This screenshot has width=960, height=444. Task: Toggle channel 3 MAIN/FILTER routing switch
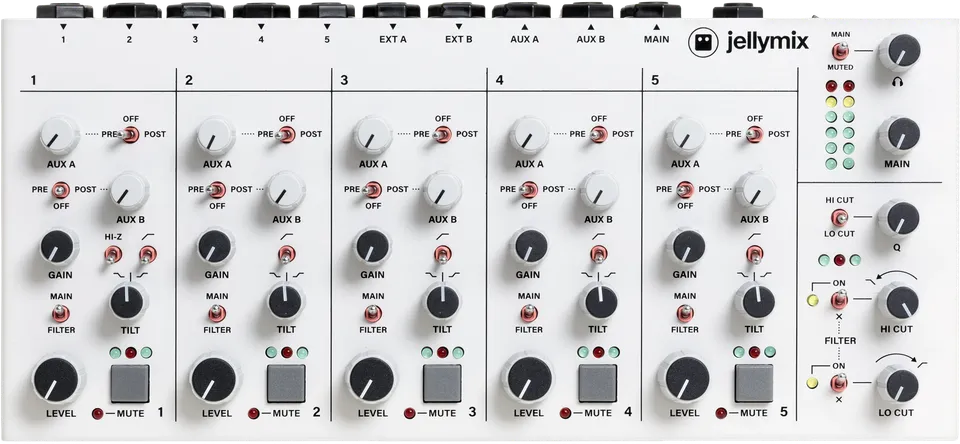372,314
